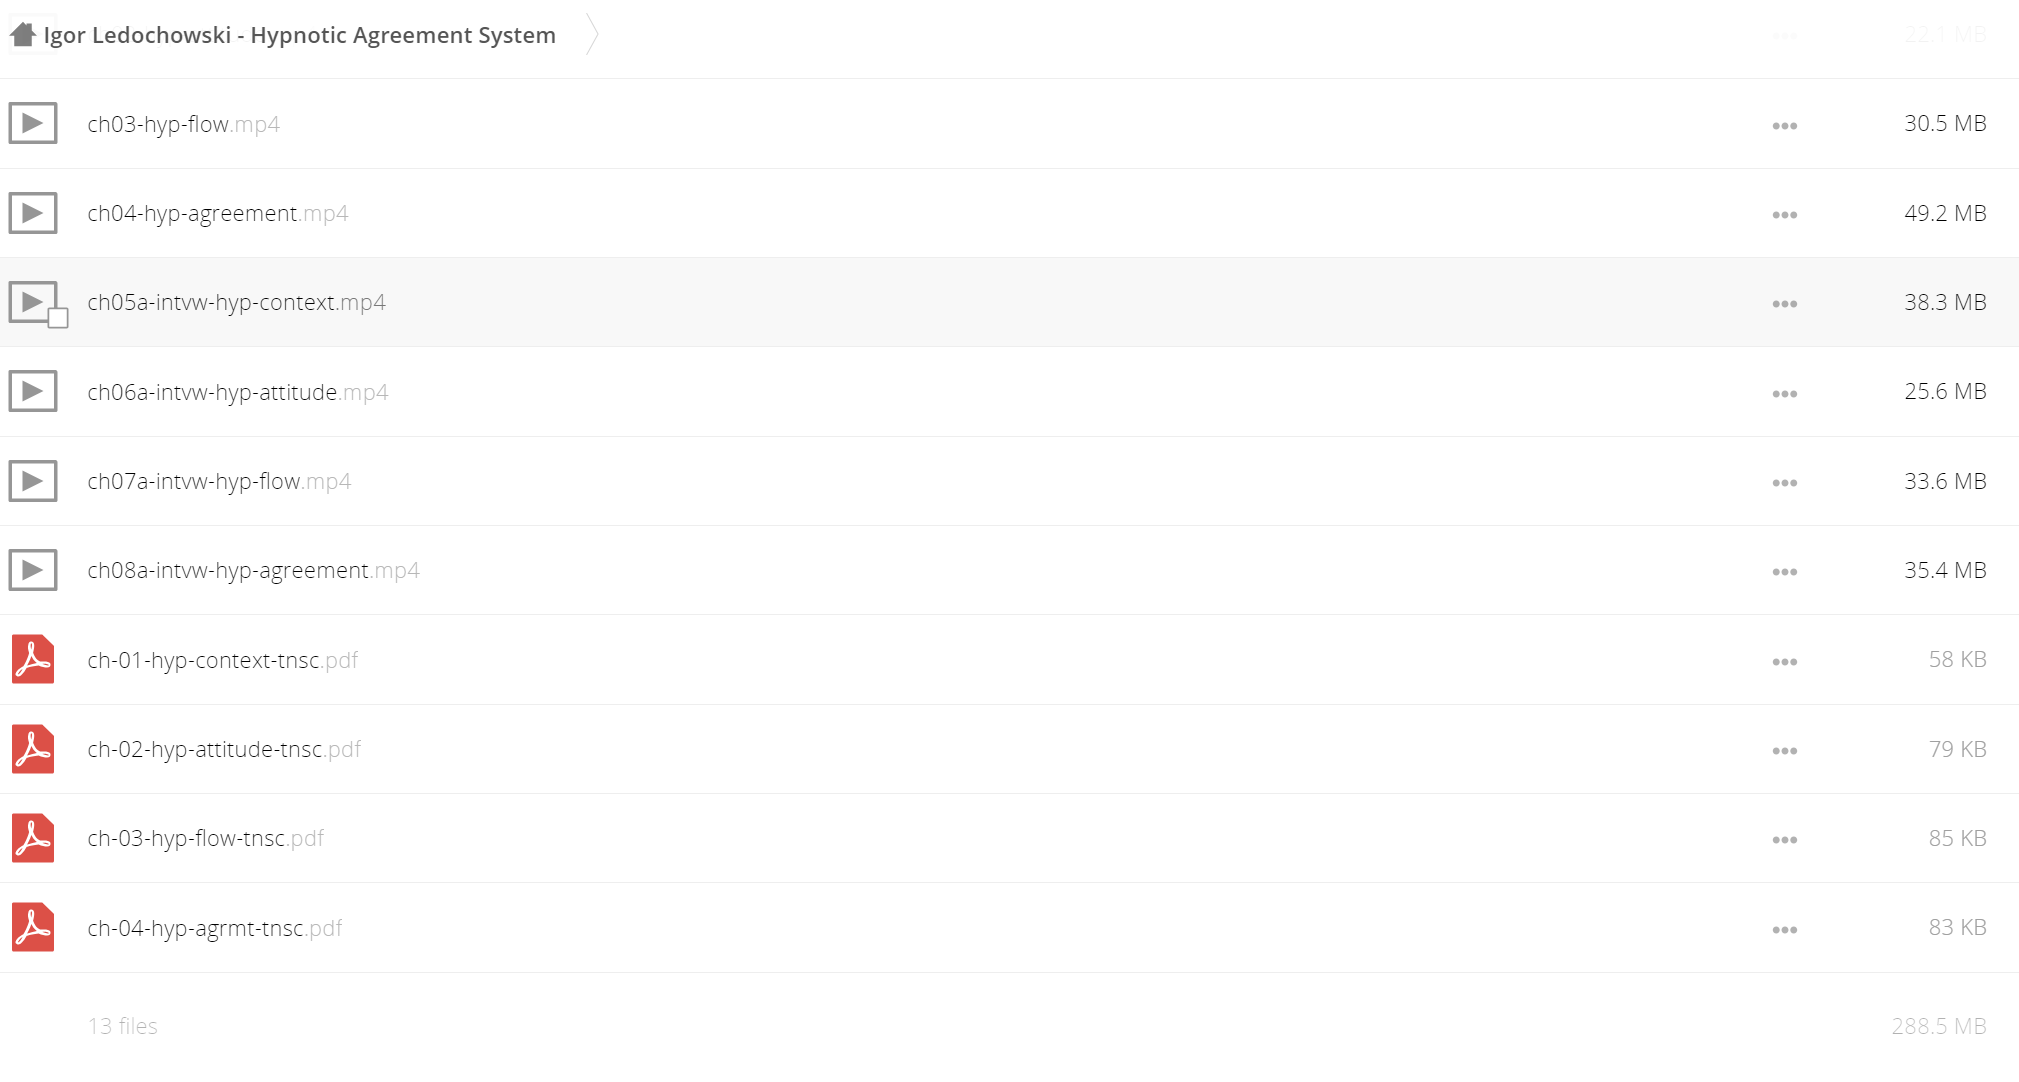Click the breadcrumb chevron arrow

tap(592, 35)
